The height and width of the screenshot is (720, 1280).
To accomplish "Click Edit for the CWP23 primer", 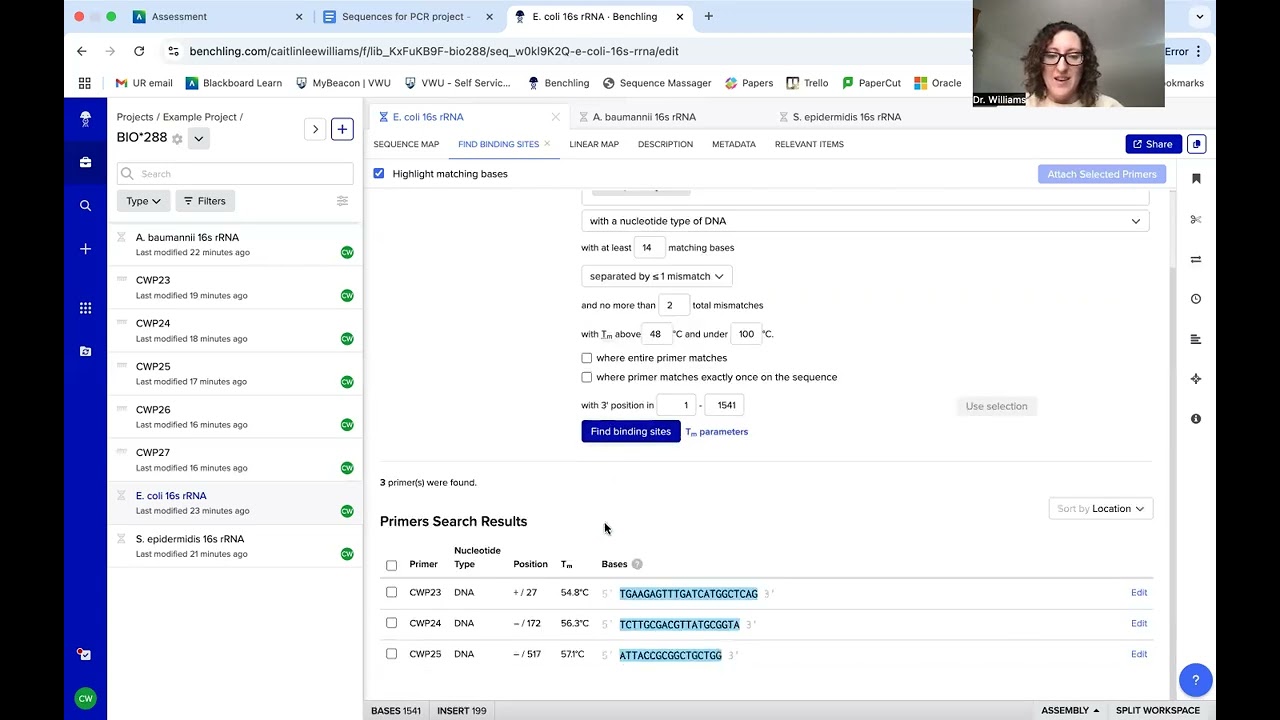I will click(1139, 592).
